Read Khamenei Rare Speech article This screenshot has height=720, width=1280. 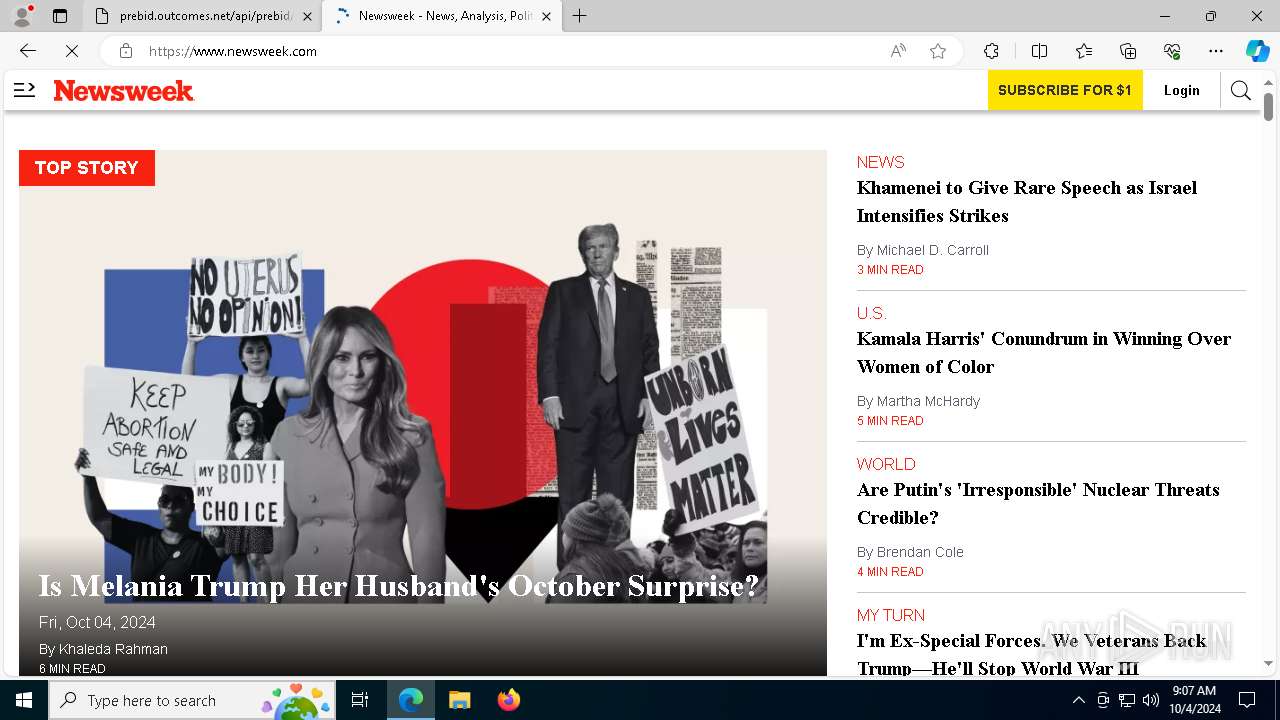click(x=1027, y=202)
